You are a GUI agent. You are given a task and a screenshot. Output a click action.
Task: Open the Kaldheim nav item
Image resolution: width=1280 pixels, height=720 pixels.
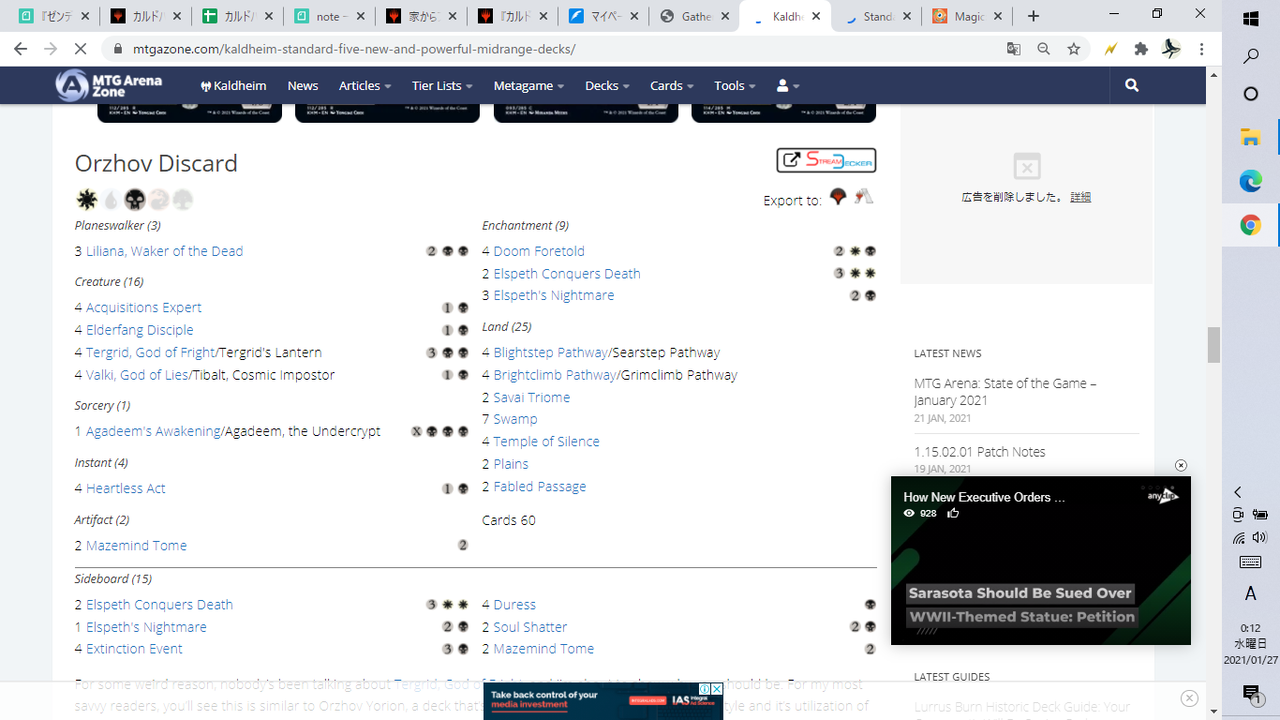click(x=234, y=86)
